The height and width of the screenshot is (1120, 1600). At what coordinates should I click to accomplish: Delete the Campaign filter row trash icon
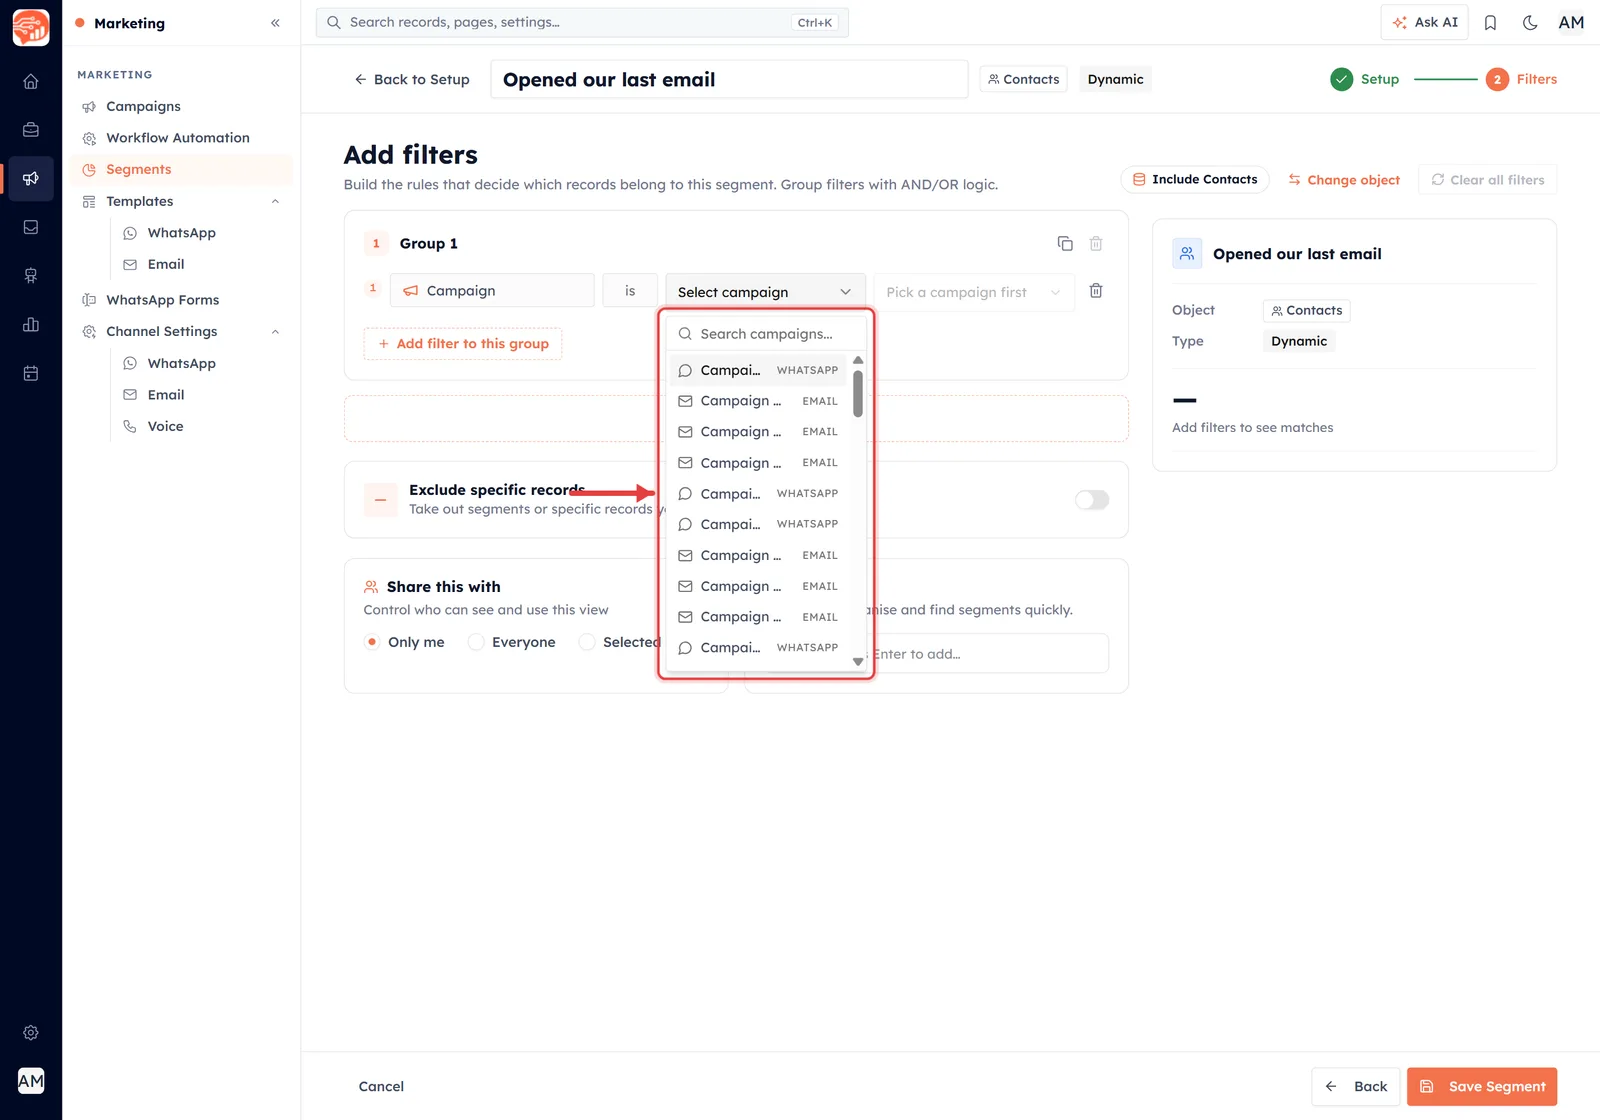(1096, 290)
